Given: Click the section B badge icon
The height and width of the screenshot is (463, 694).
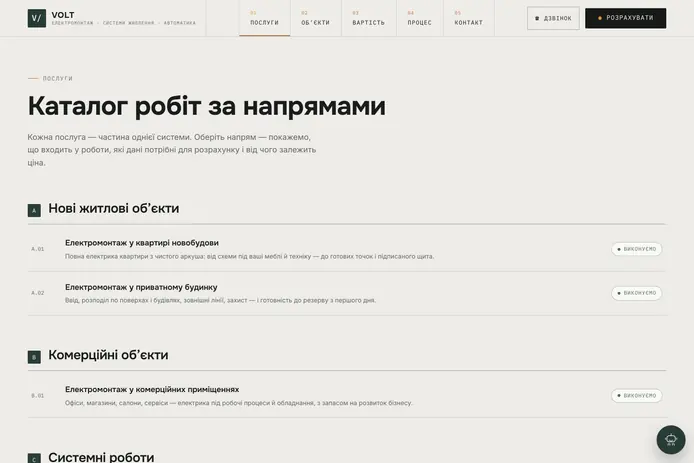Looking at the screenshot, I should point(34,357).
